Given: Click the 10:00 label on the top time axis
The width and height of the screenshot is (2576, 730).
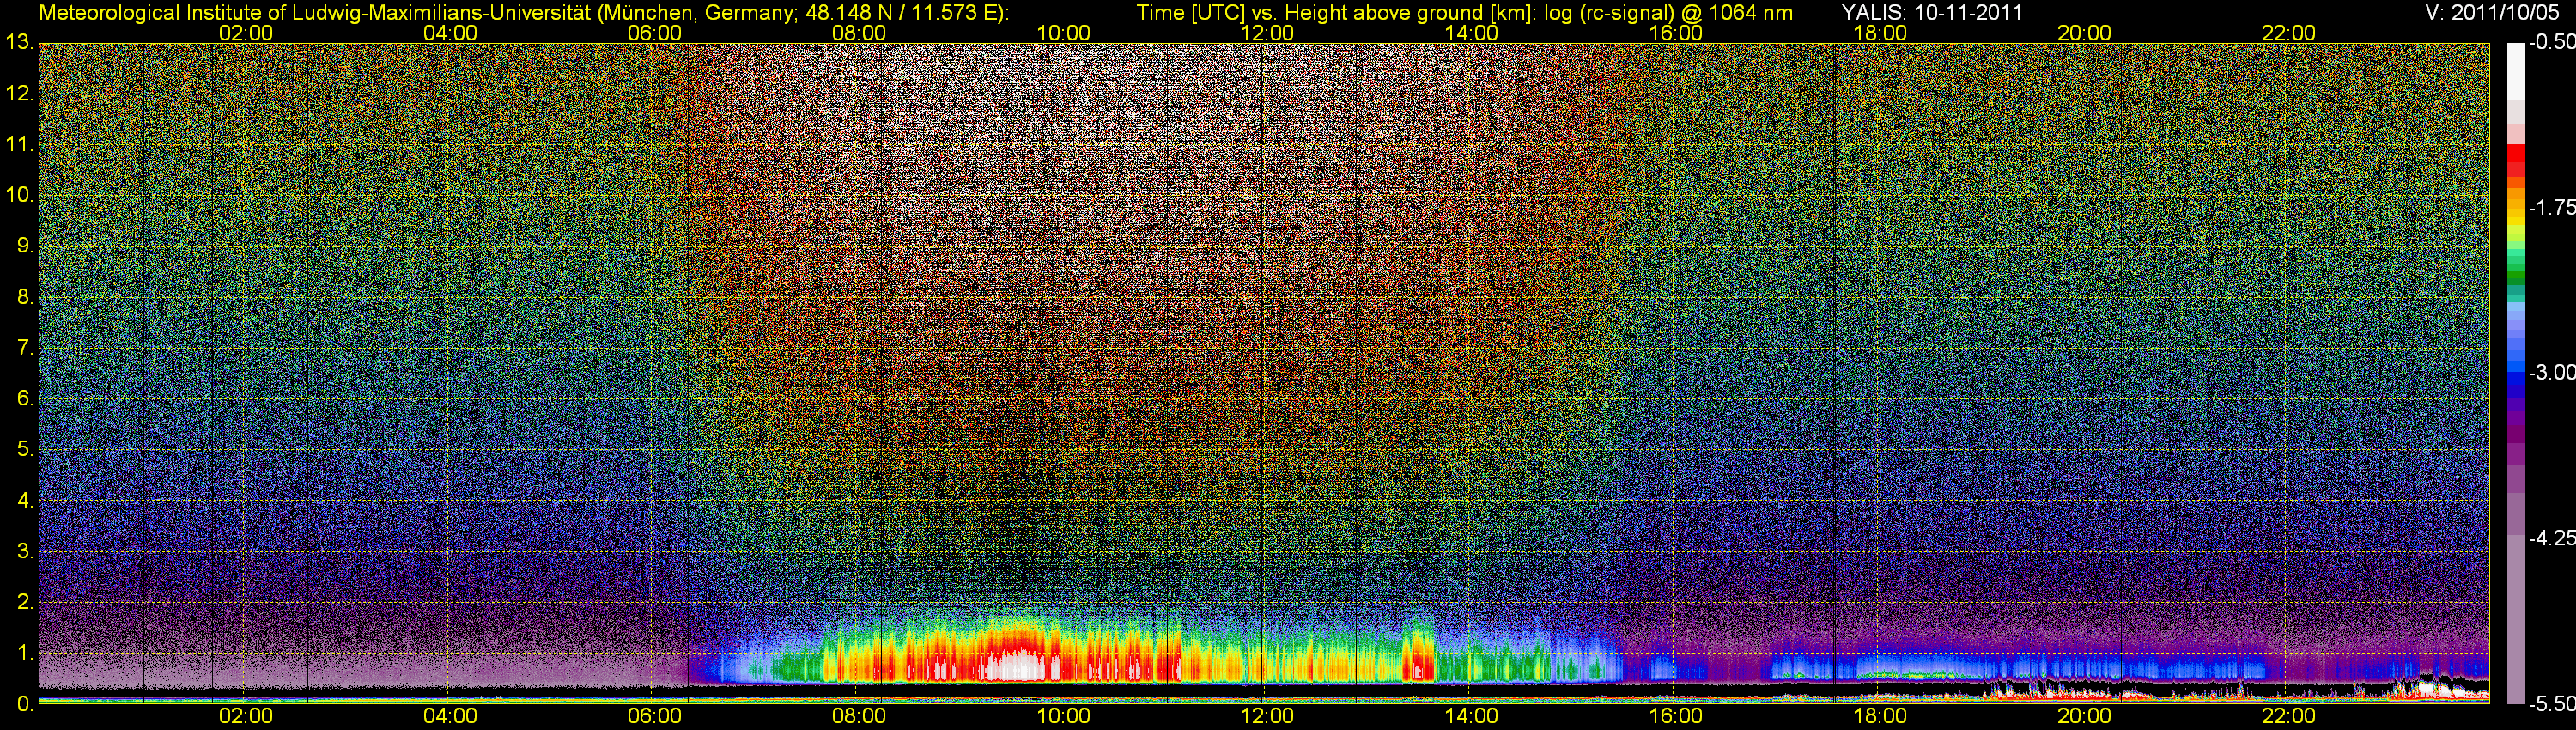Looking at the screenshot, I should point(1063,33).
